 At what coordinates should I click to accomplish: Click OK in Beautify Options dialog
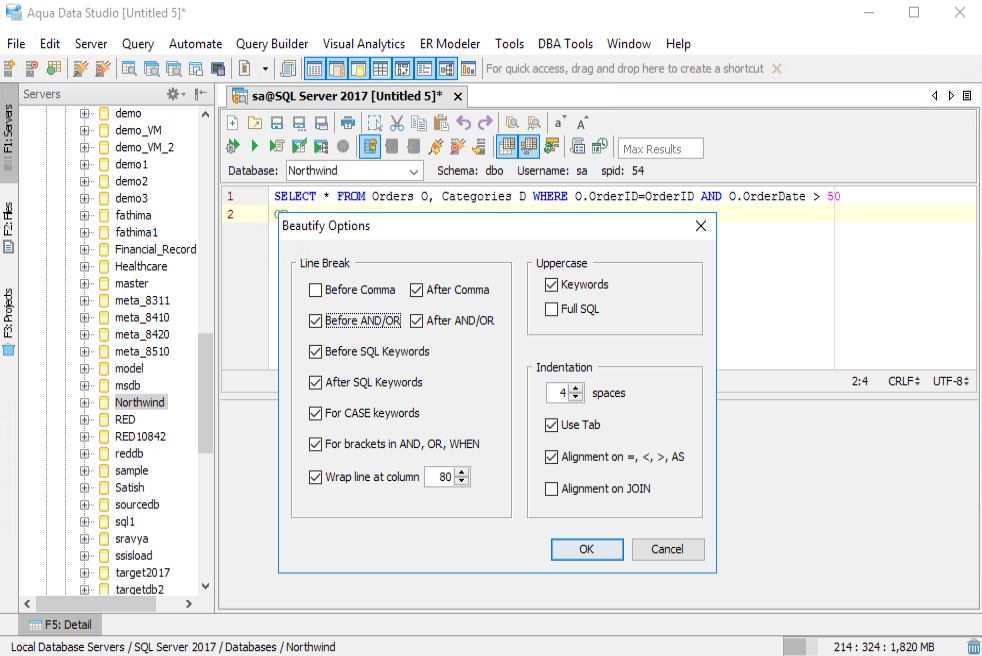pyautogui.click(x=587, y=549)
